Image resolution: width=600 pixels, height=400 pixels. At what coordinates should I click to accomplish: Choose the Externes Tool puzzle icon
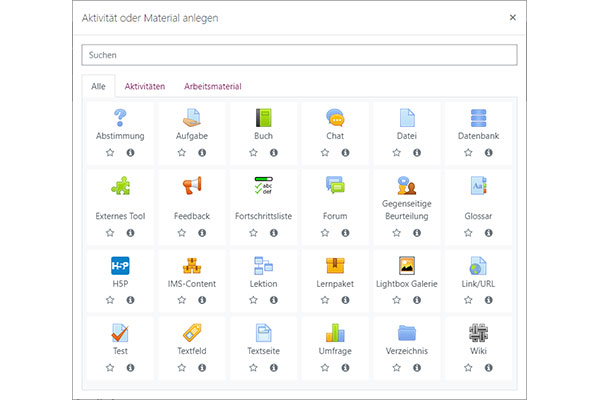[120, 185]
